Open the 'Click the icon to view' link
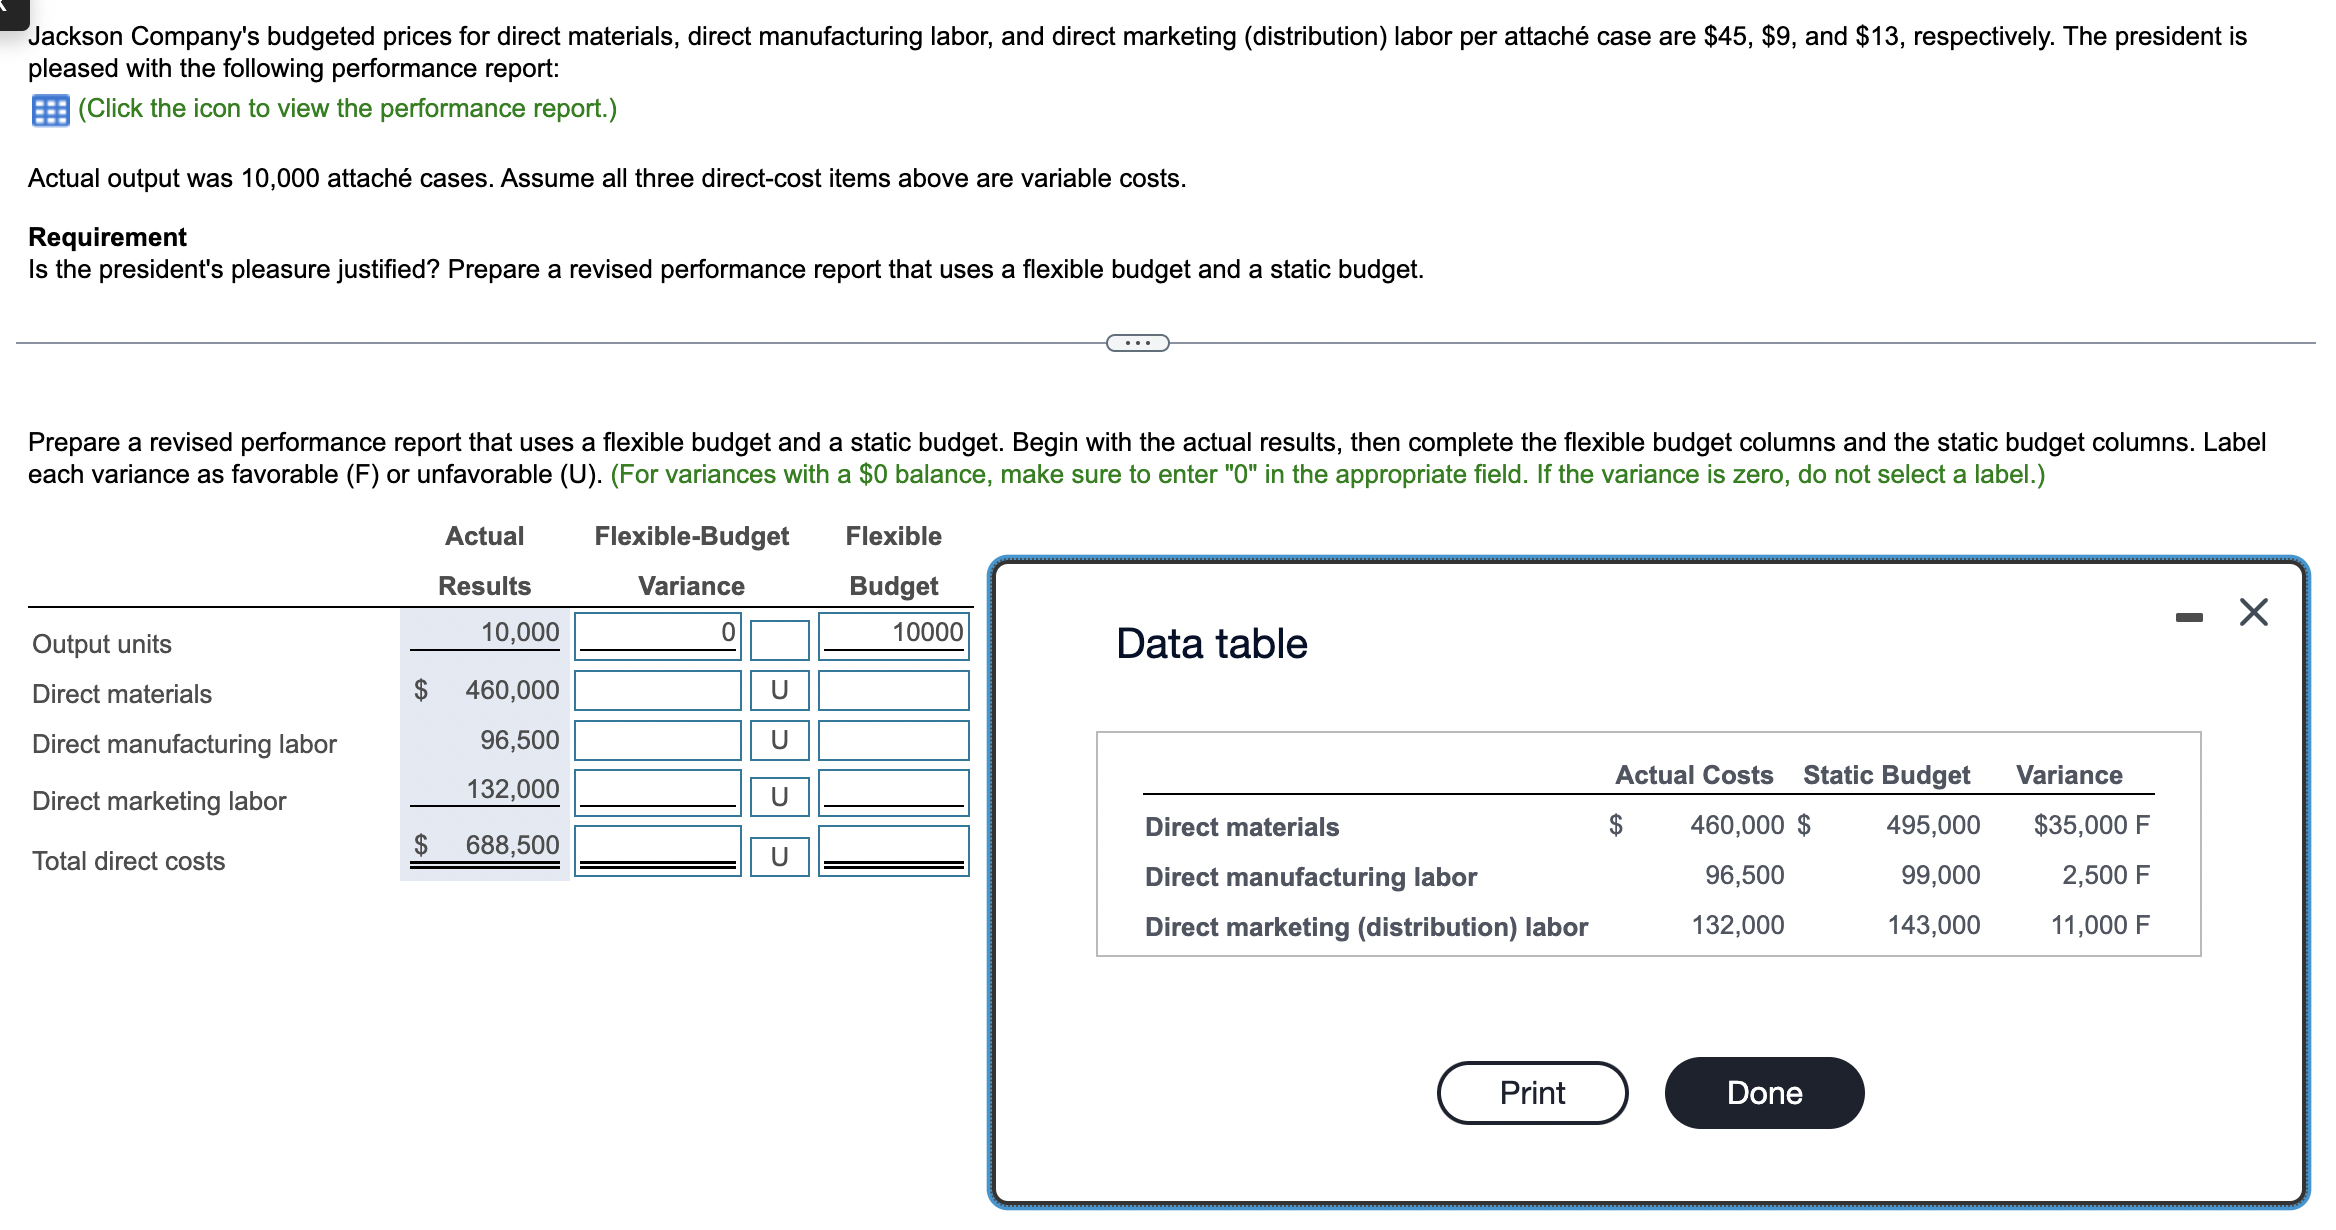2336x1230 pixels. pos(347,108)
